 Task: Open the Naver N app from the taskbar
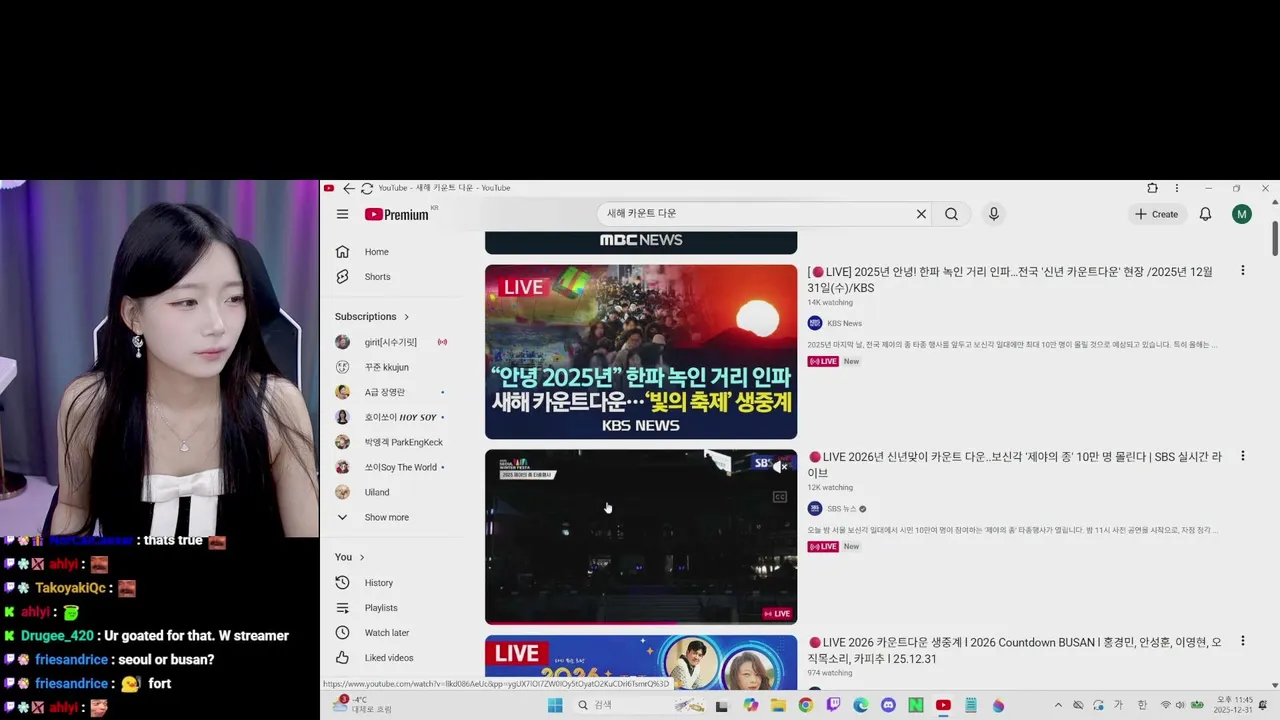915,705
